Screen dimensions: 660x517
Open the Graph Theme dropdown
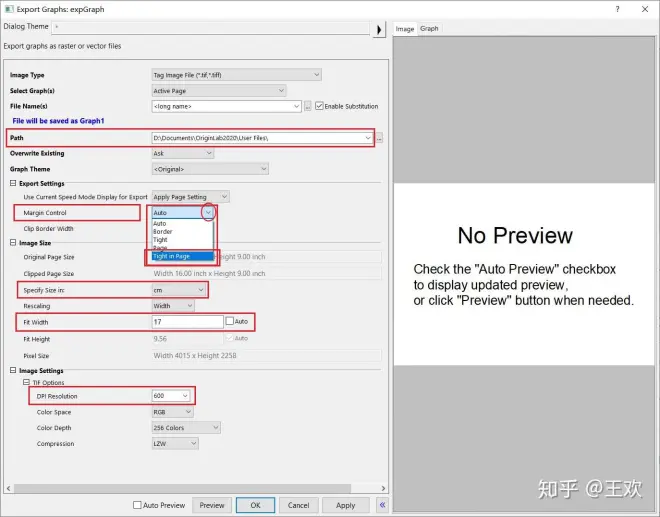pyautogui.click(x=210, y=169)
